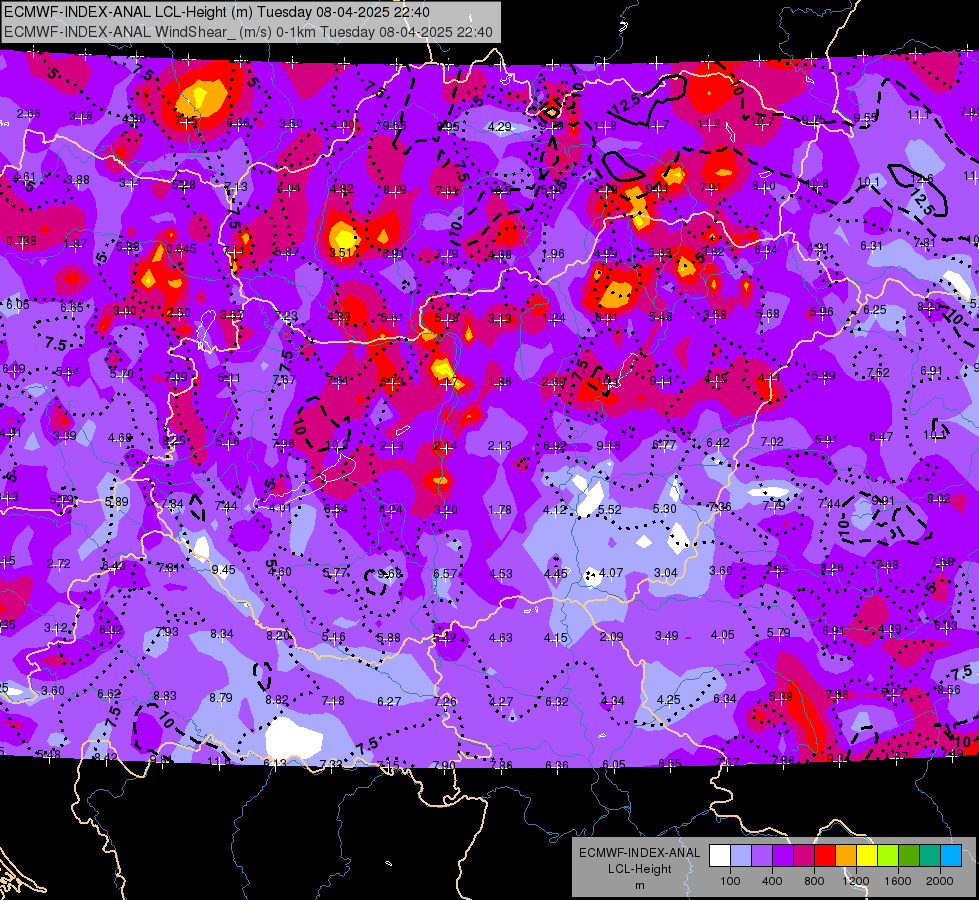Click the grid value 6.27
Screen dimensions: 979x900
pos(389,701)
